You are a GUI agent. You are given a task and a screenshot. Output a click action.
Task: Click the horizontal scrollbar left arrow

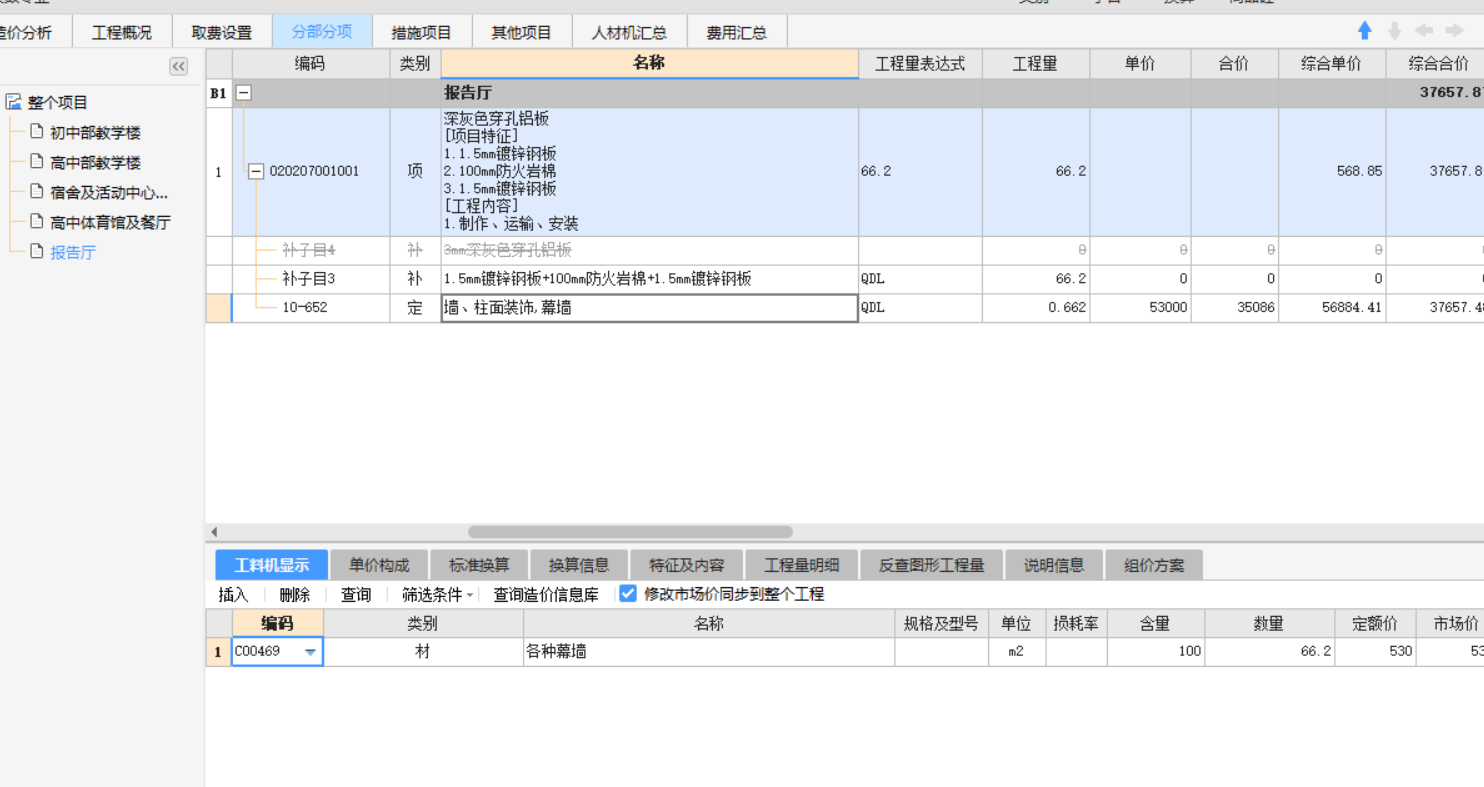[x=214, y=532]
